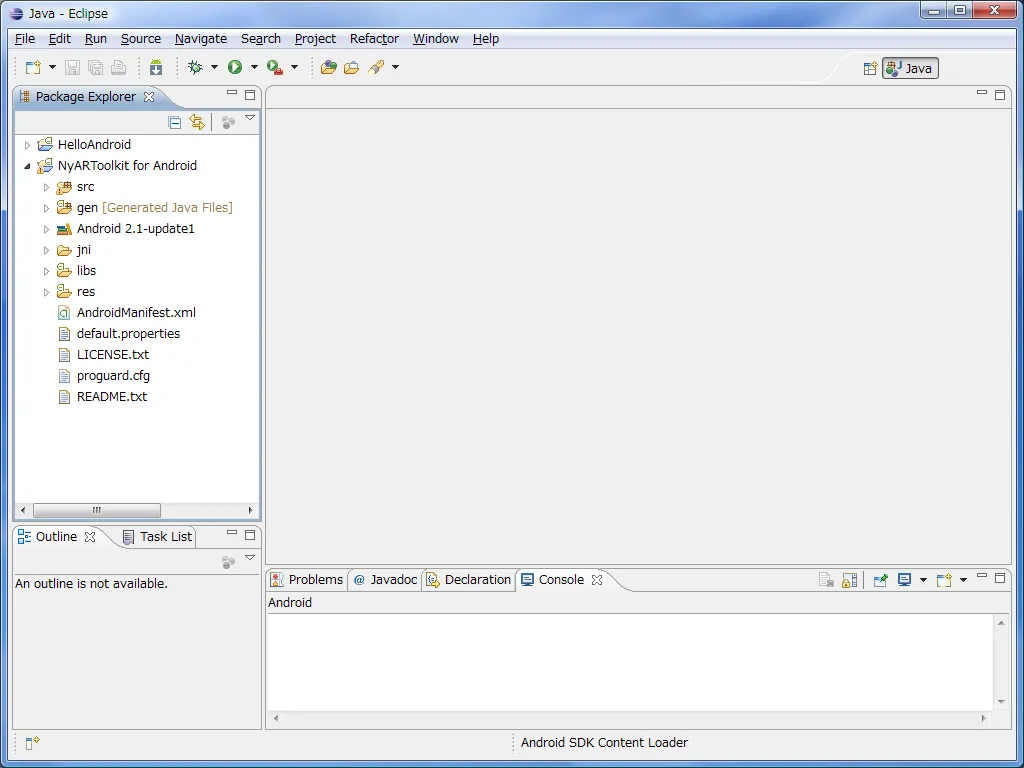Image resolution: width=1024 pixels, height=768 pixels.
Task: Maximize the Package Explorer view
Action: coord(250,95)
